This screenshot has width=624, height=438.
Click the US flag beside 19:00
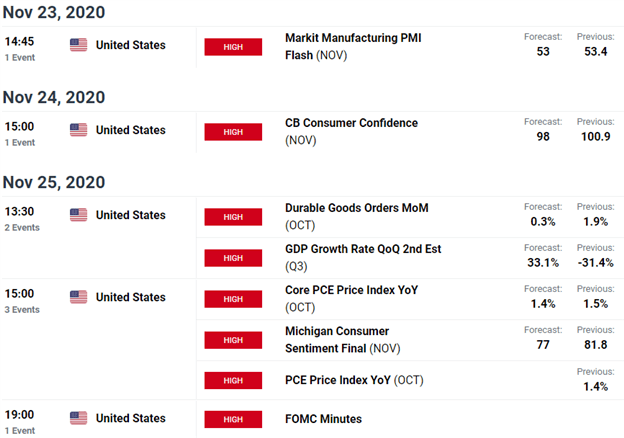click(x=78, y=418)
